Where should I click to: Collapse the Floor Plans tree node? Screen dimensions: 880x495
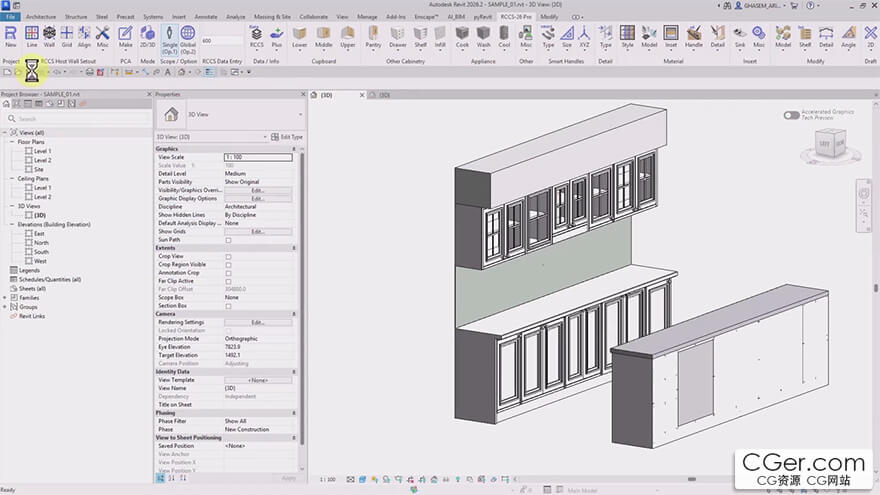(13, 142)
